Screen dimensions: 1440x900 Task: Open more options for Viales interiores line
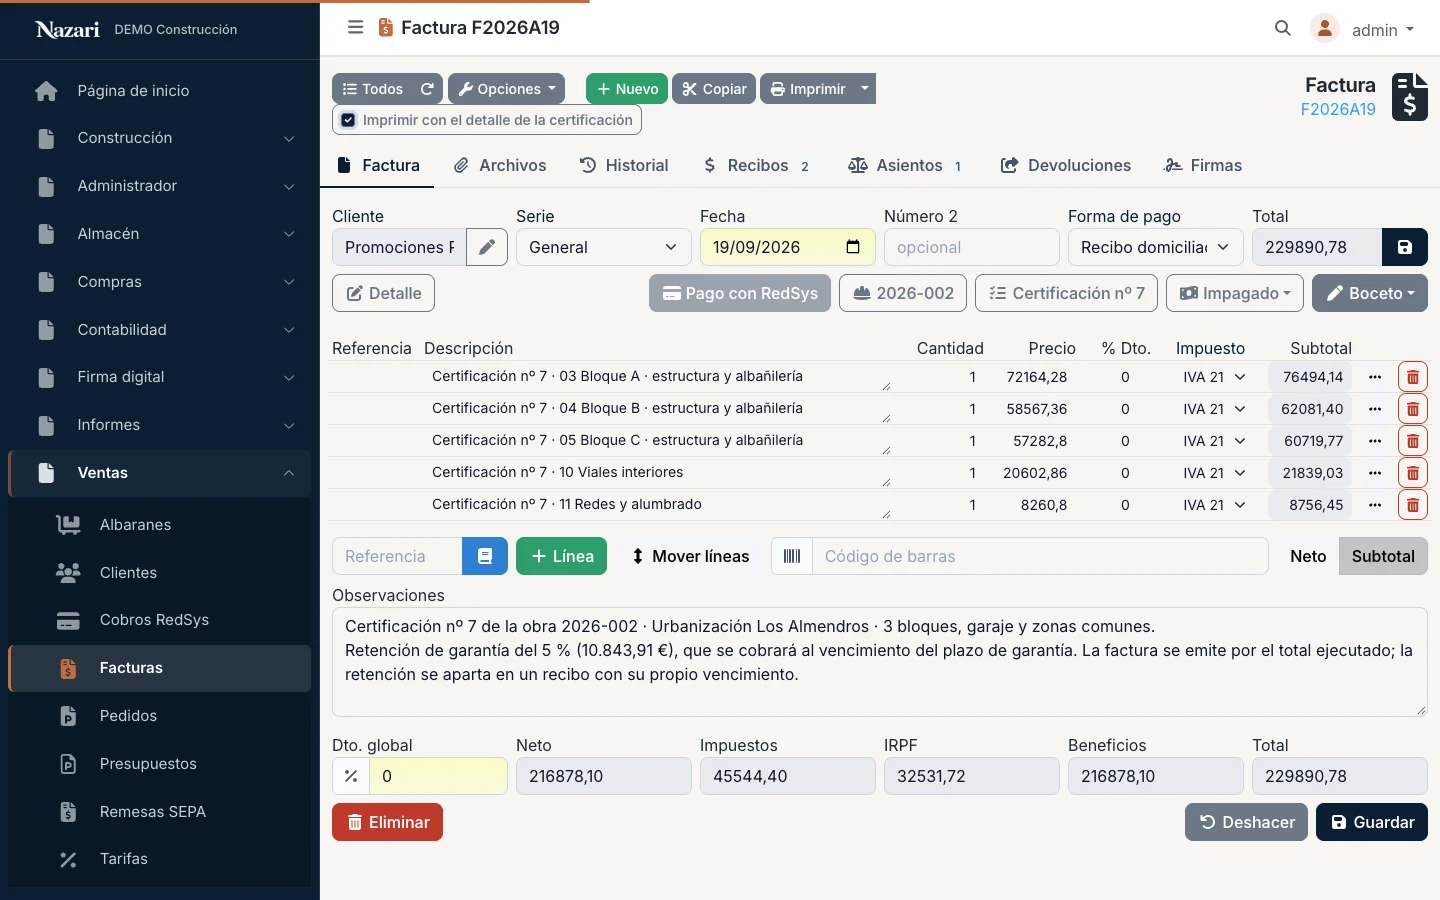1375,473
